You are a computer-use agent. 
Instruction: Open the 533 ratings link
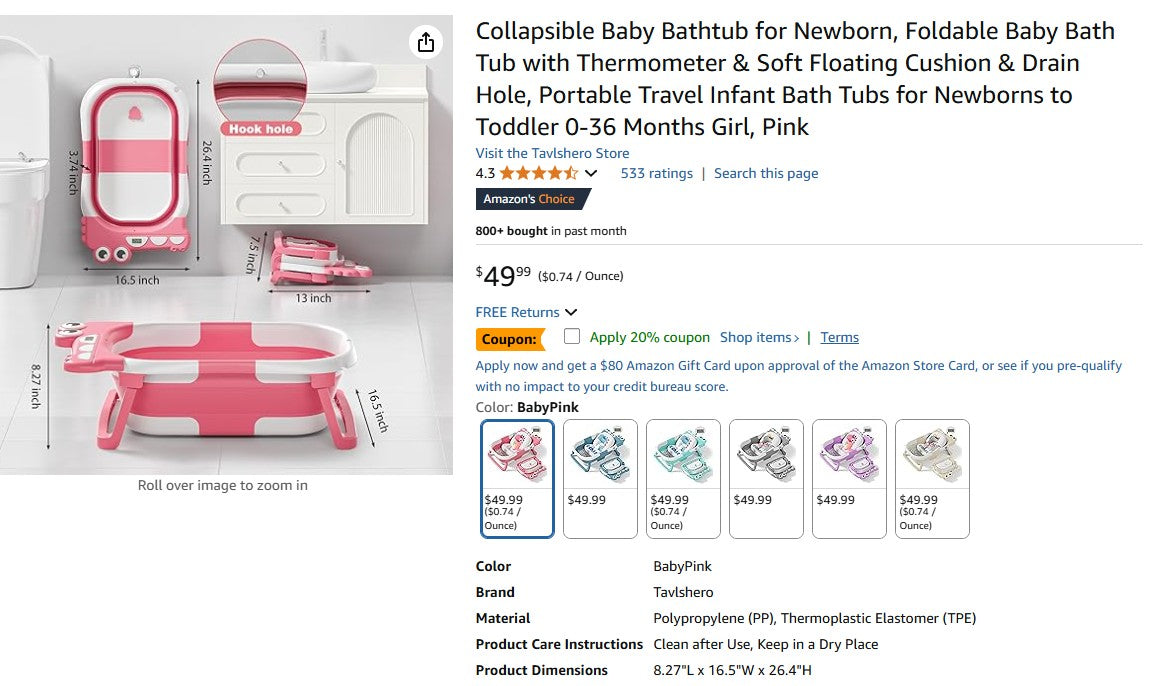(x=657, y=172)
